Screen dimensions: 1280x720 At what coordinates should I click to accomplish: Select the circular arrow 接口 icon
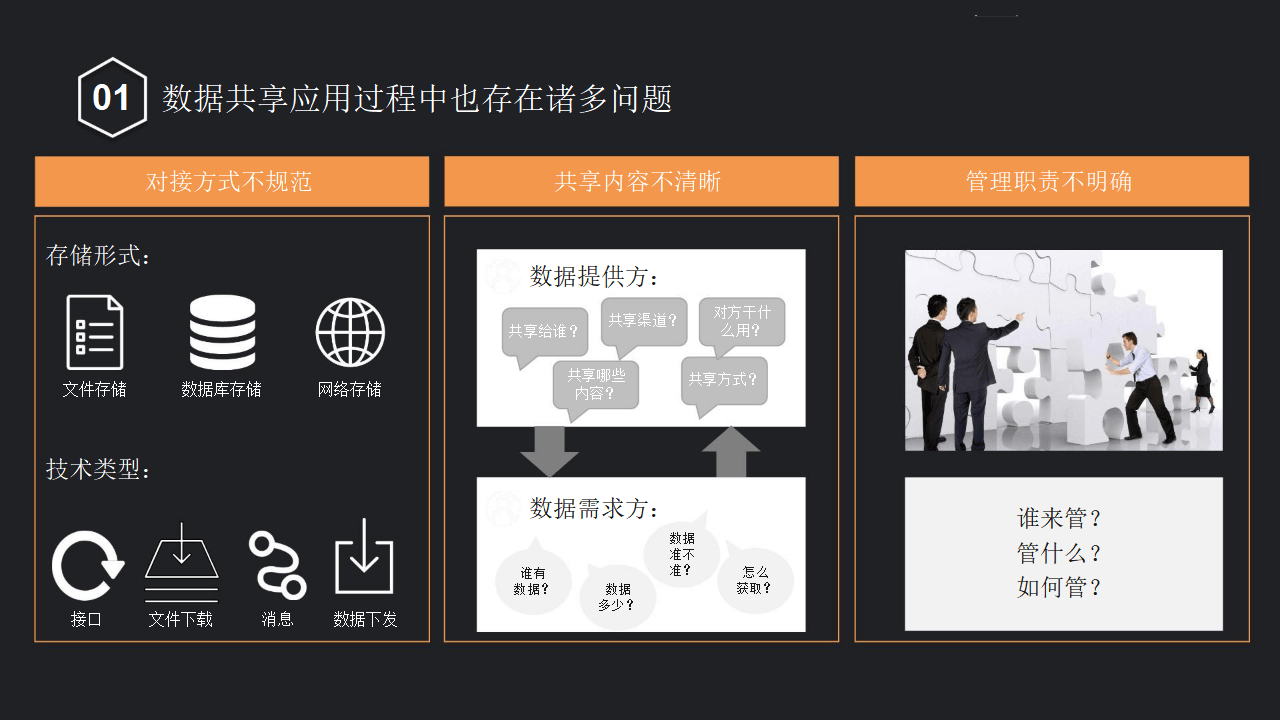pos(88,566)
